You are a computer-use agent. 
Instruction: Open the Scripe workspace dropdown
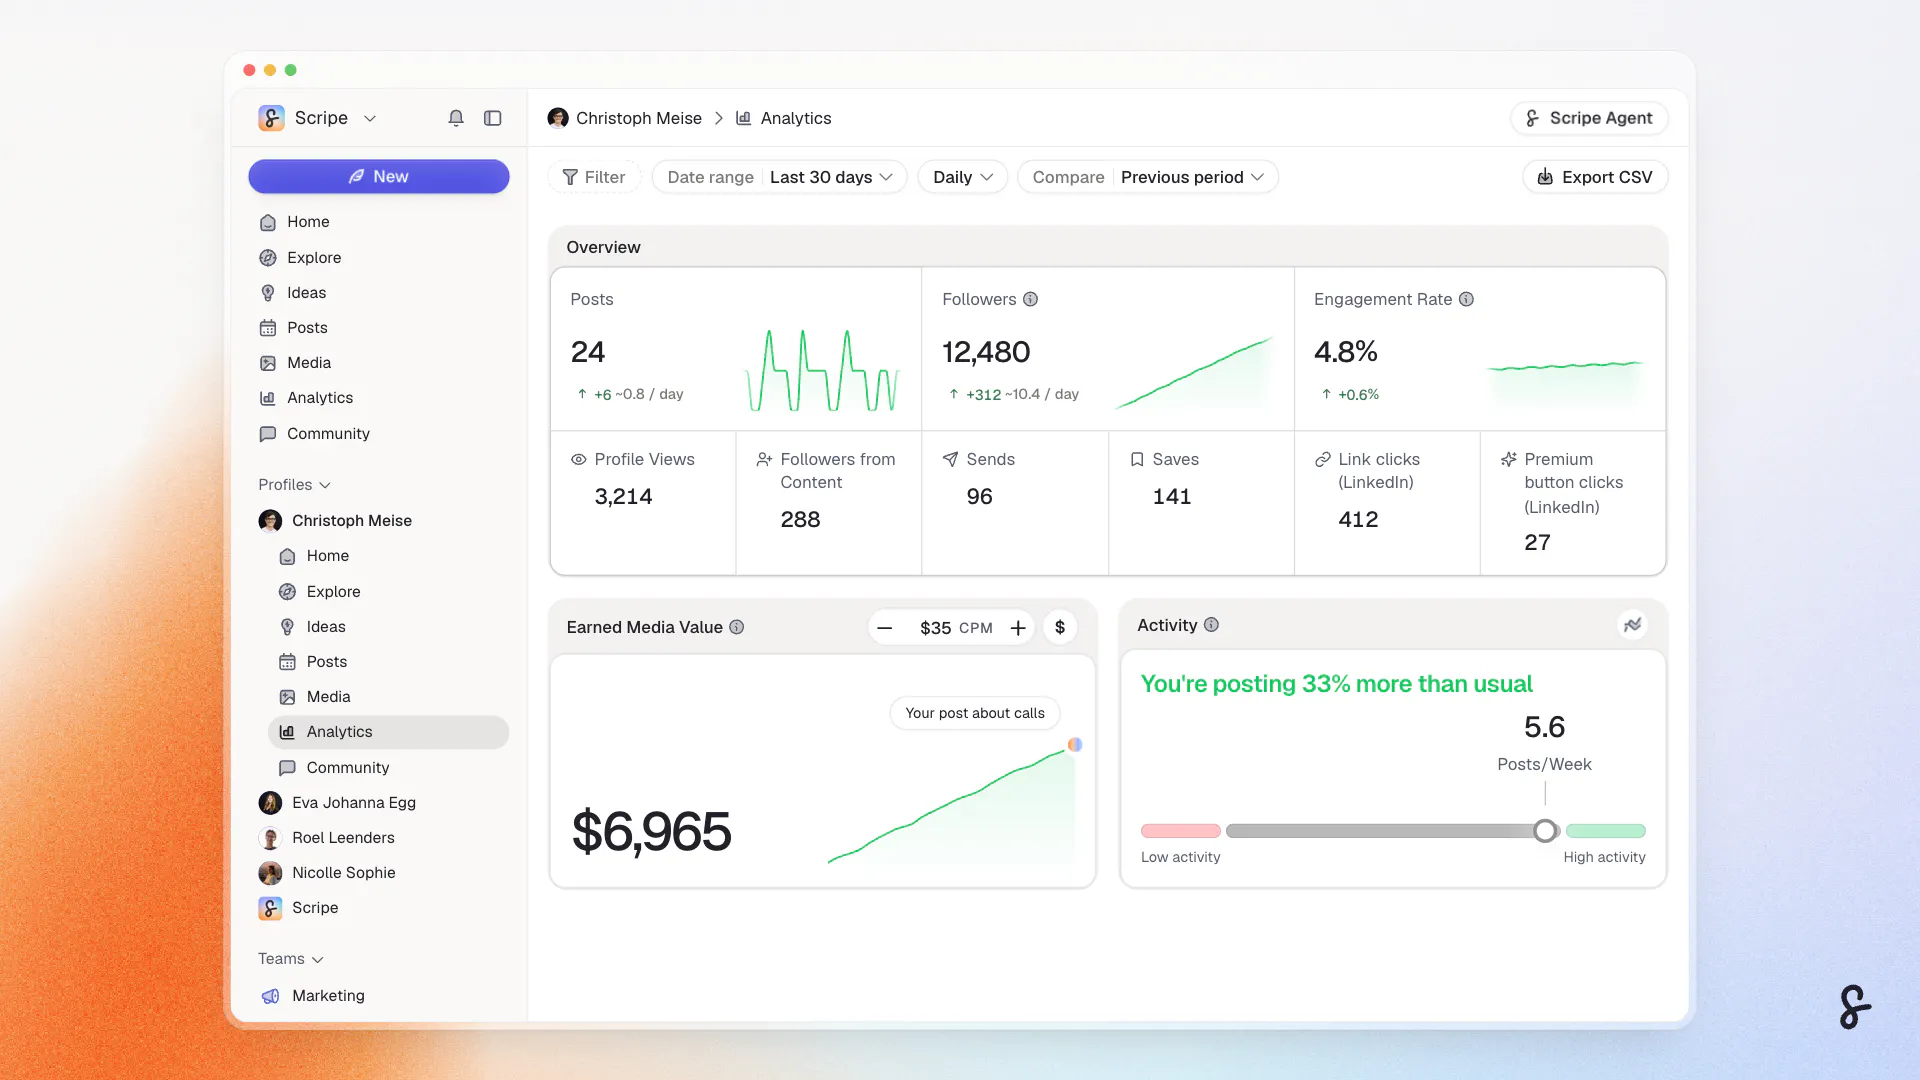[x=317, y=118]
